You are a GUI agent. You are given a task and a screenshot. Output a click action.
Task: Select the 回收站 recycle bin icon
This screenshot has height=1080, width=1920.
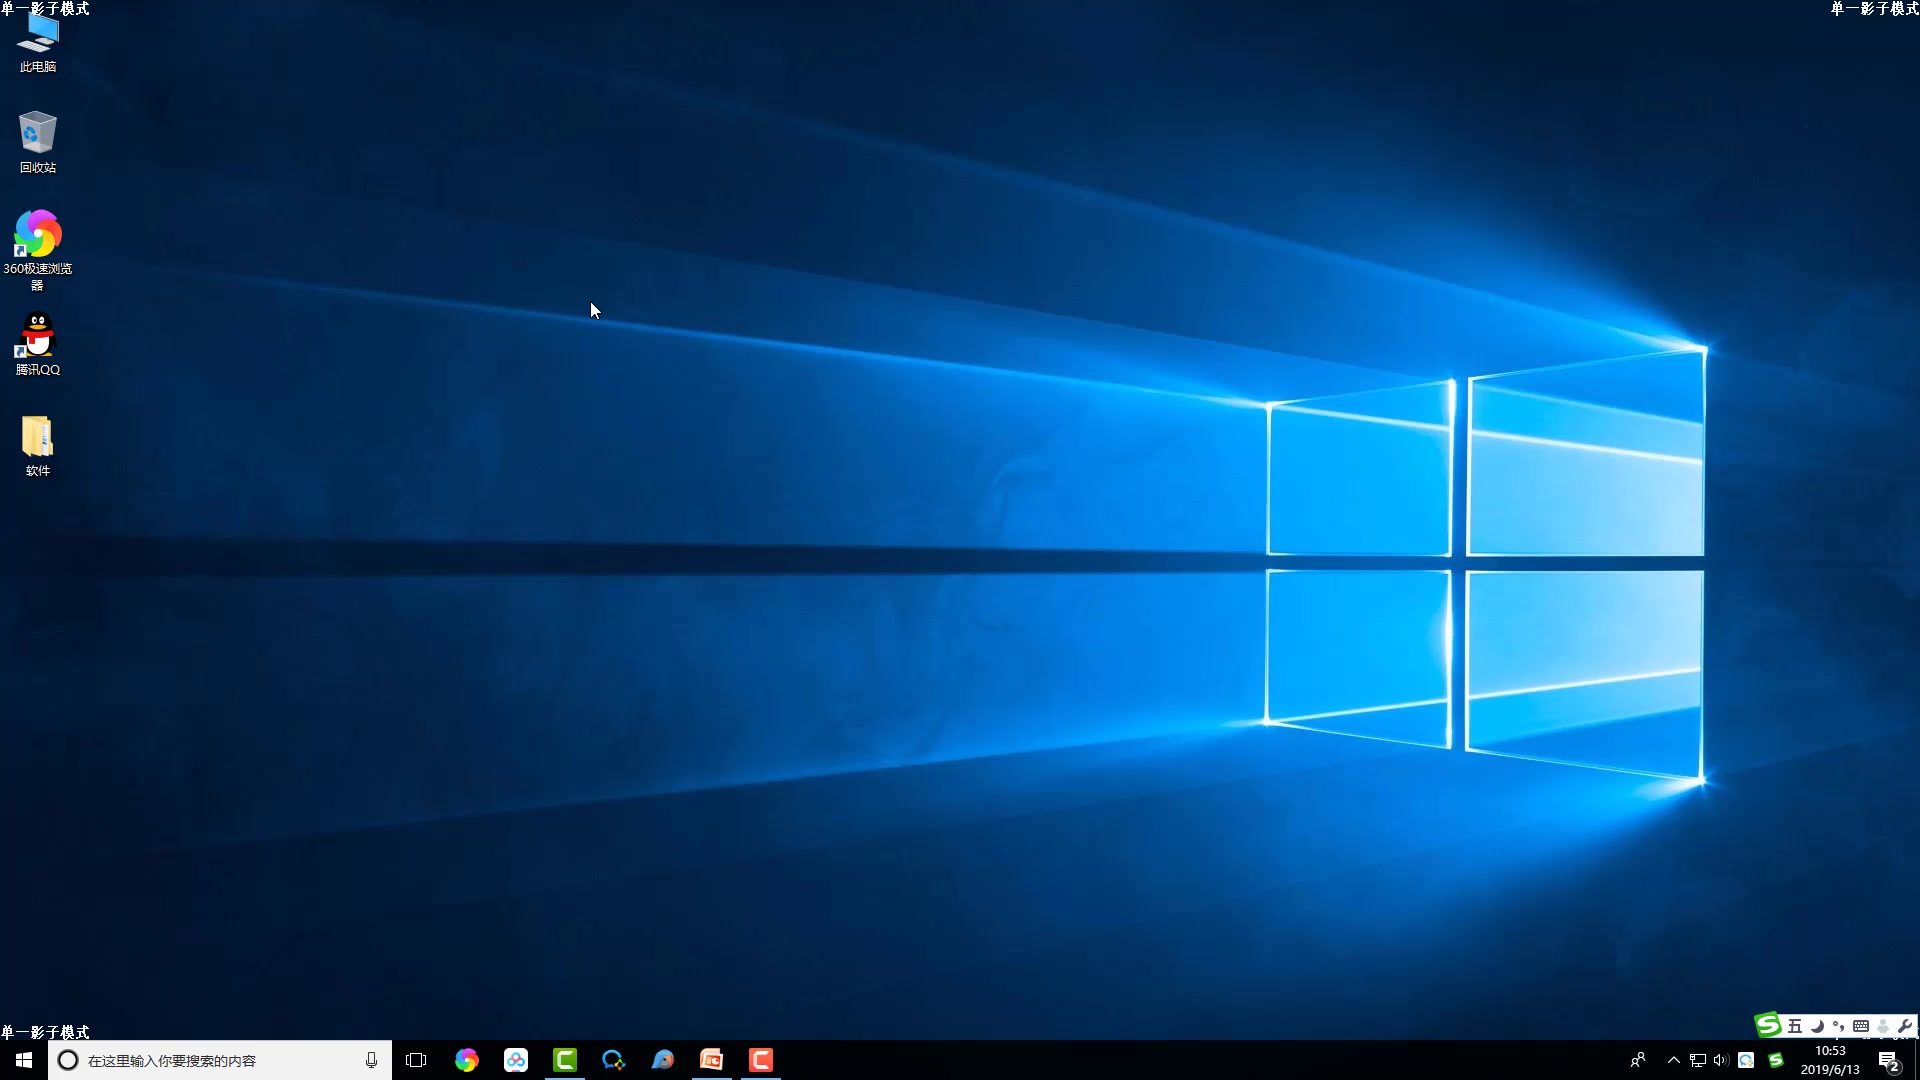38,142
